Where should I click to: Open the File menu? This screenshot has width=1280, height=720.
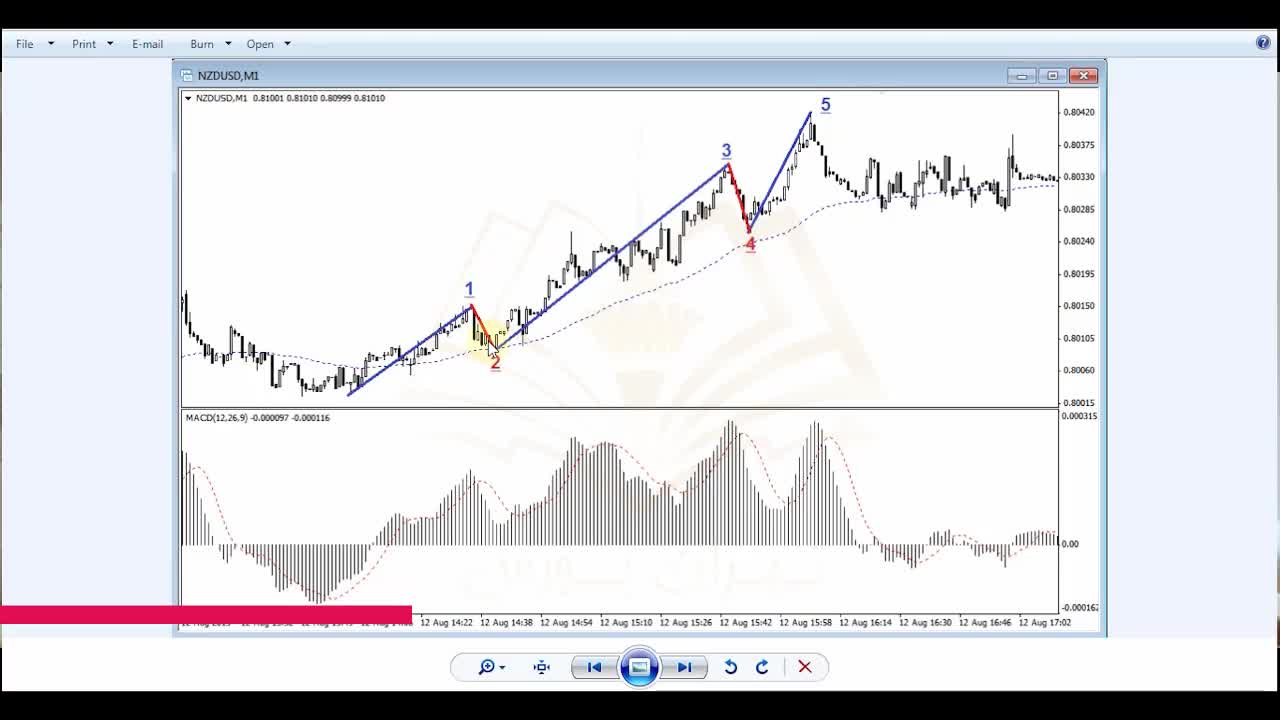point(25,44)
